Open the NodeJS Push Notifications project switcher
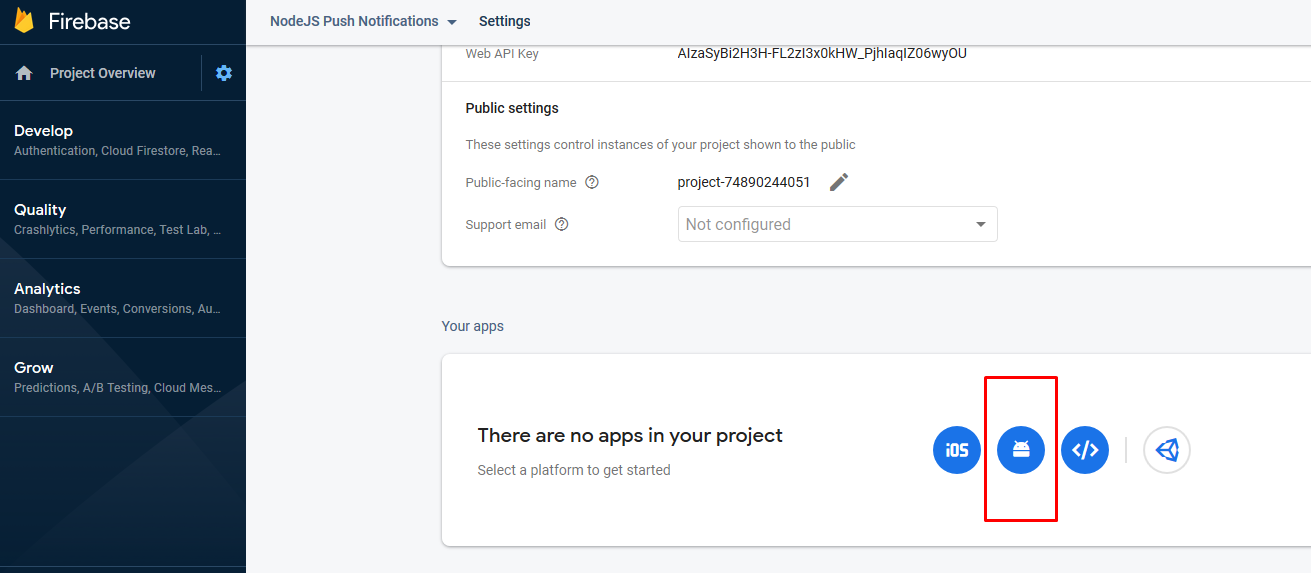This screenshot has width=1311, height=573. [x=363, y=21]
